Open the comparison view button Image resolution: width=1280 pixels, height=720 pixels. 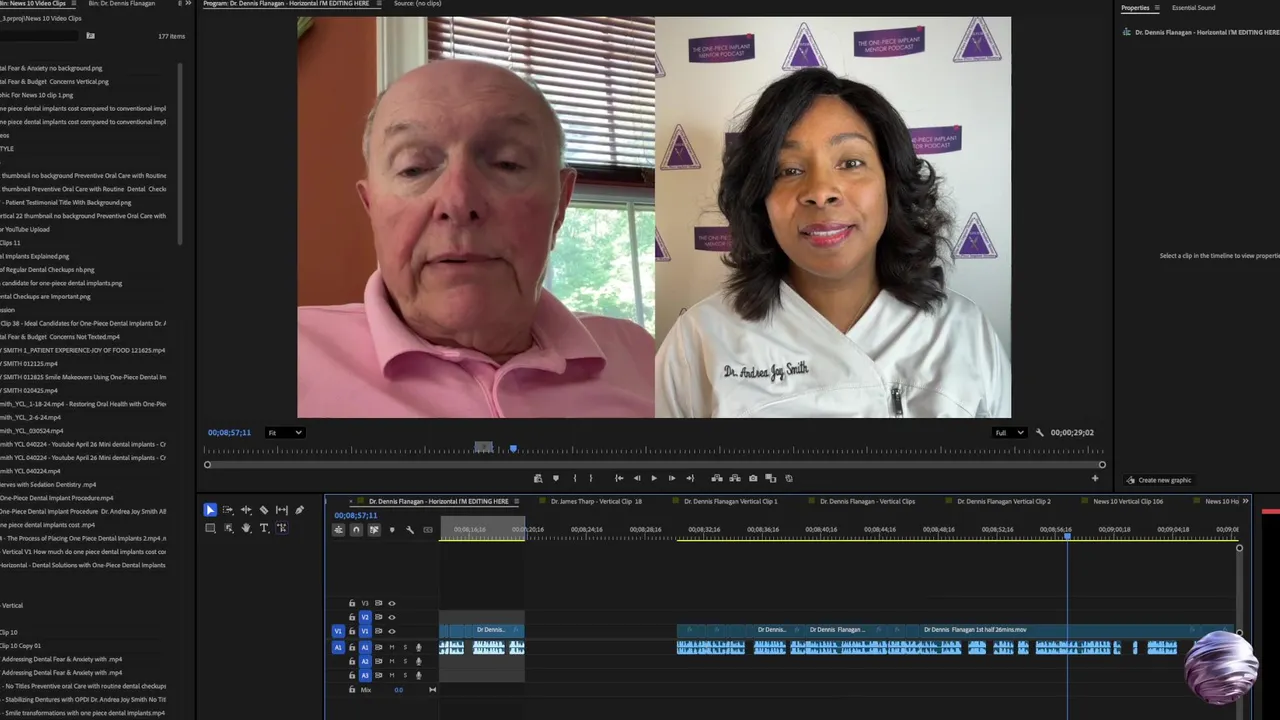pyautogui.click(x=771, y=478)
